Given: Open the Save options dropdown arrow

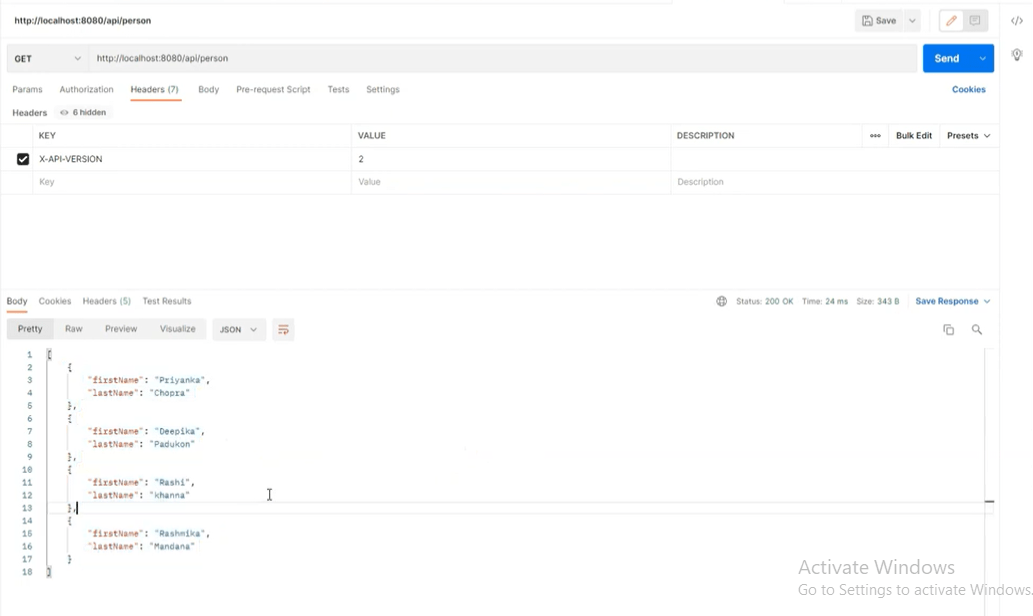Looking at the screenshot, I should coord(912,20).
